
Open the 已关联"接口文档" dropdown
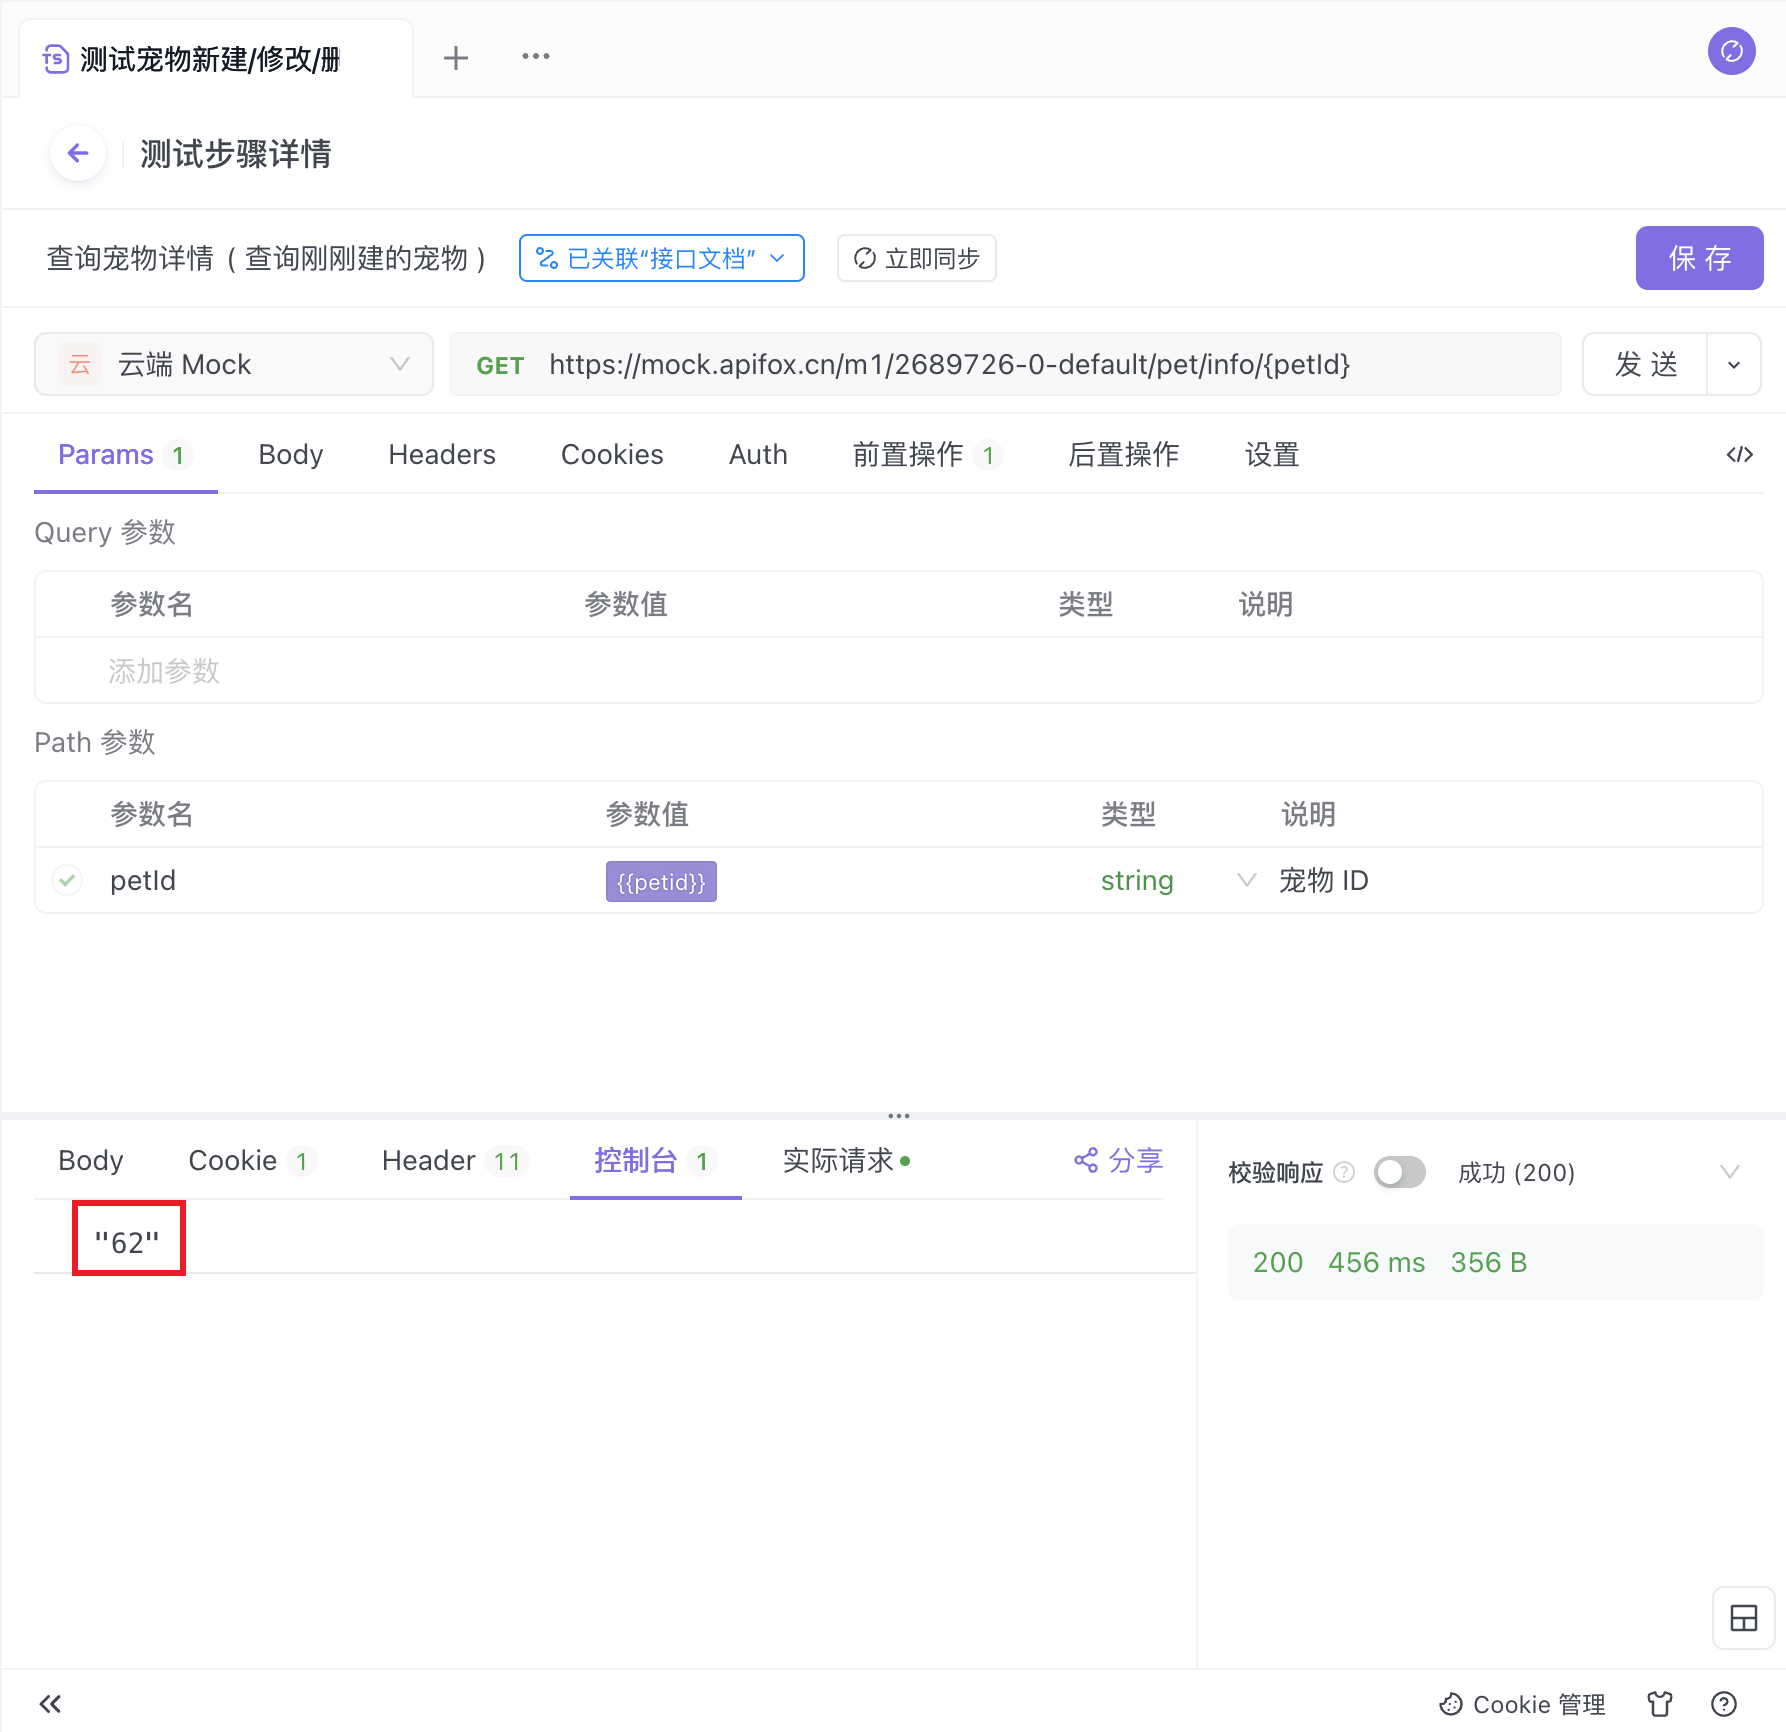(x=661, y=259)
